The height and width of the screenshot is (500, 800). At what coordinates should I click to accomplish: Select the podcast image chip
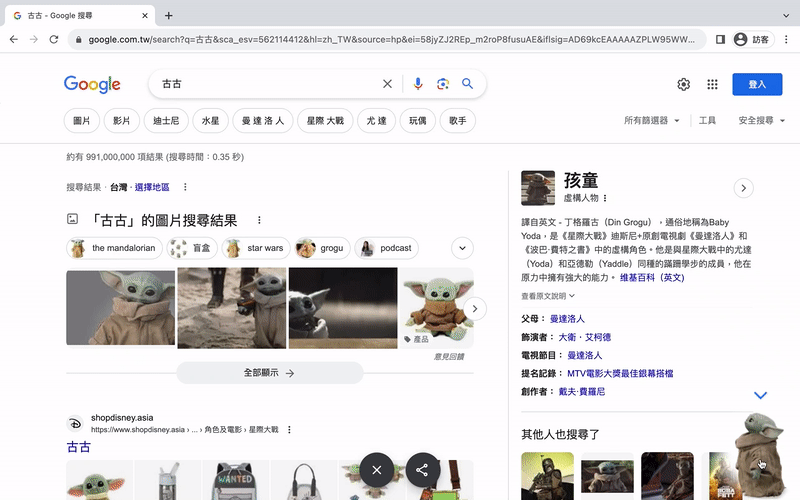[x=386, y=248]
